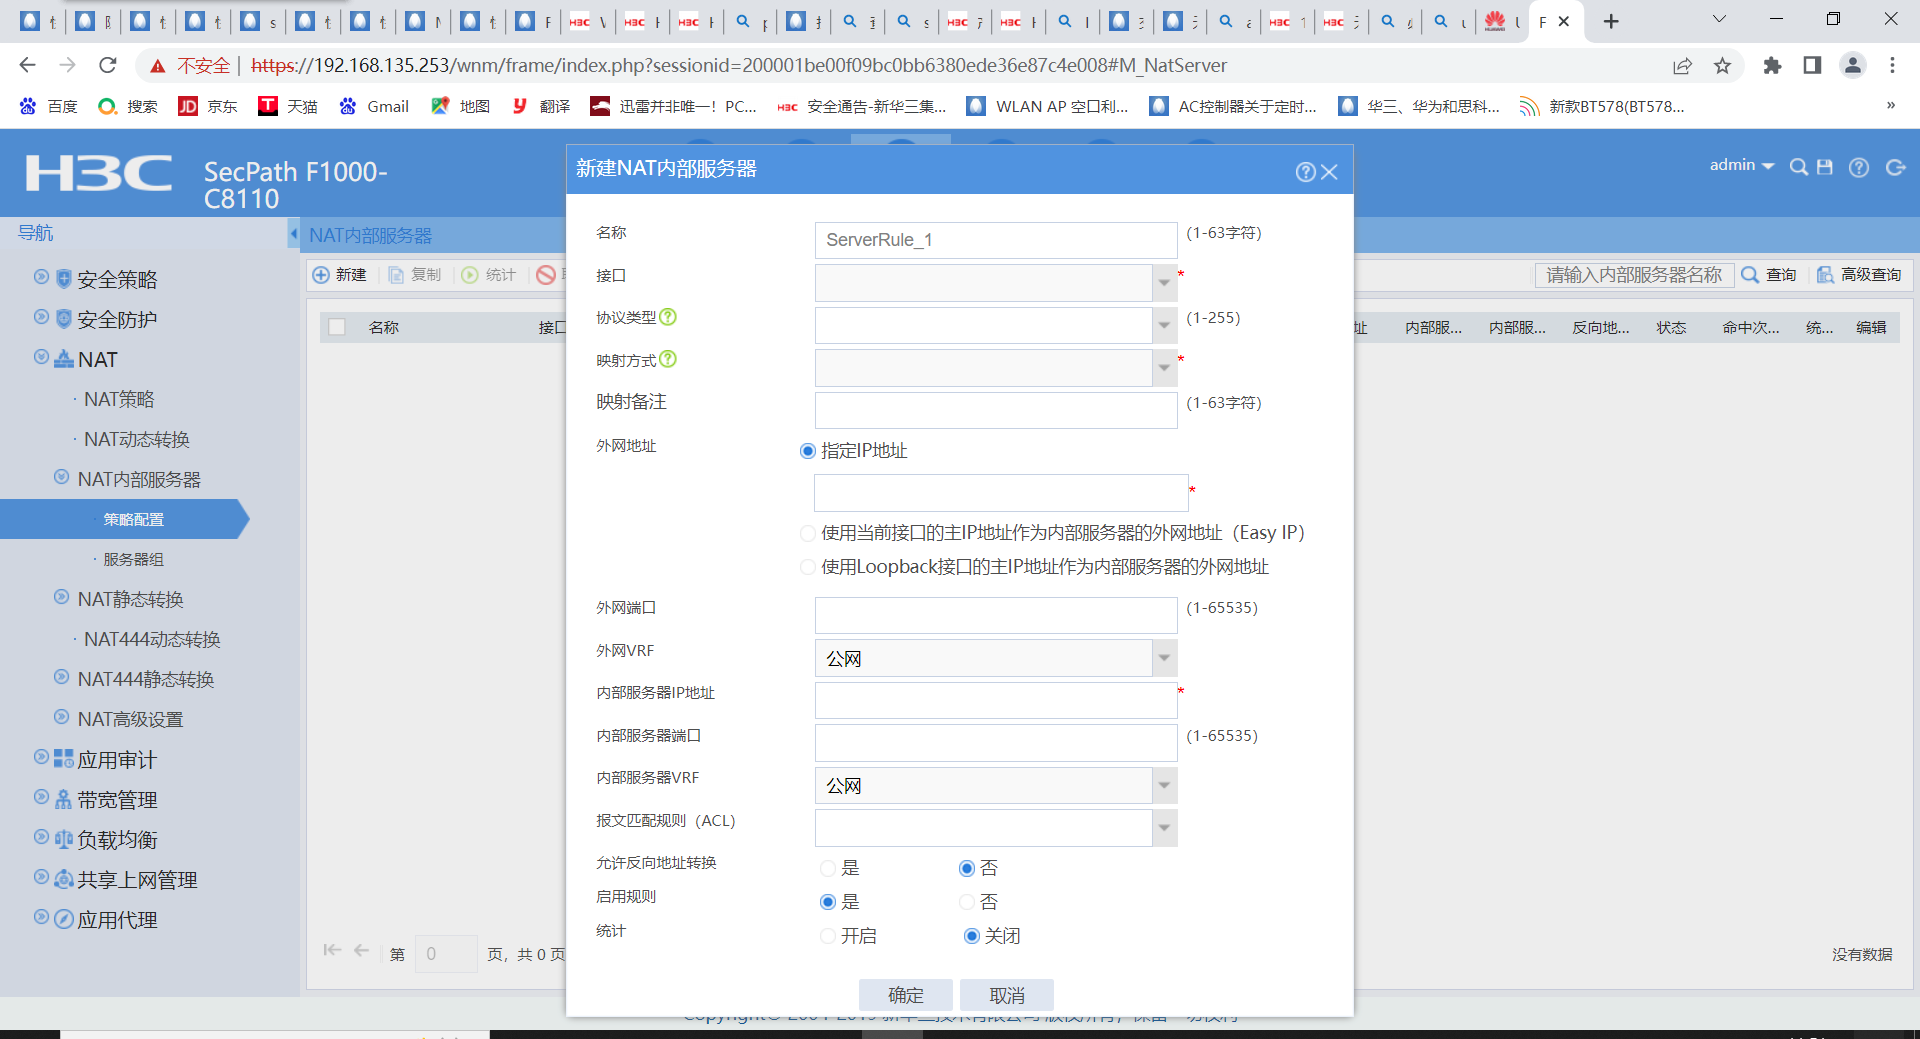Select the Loopback接口 external address option

coord(808,567)
